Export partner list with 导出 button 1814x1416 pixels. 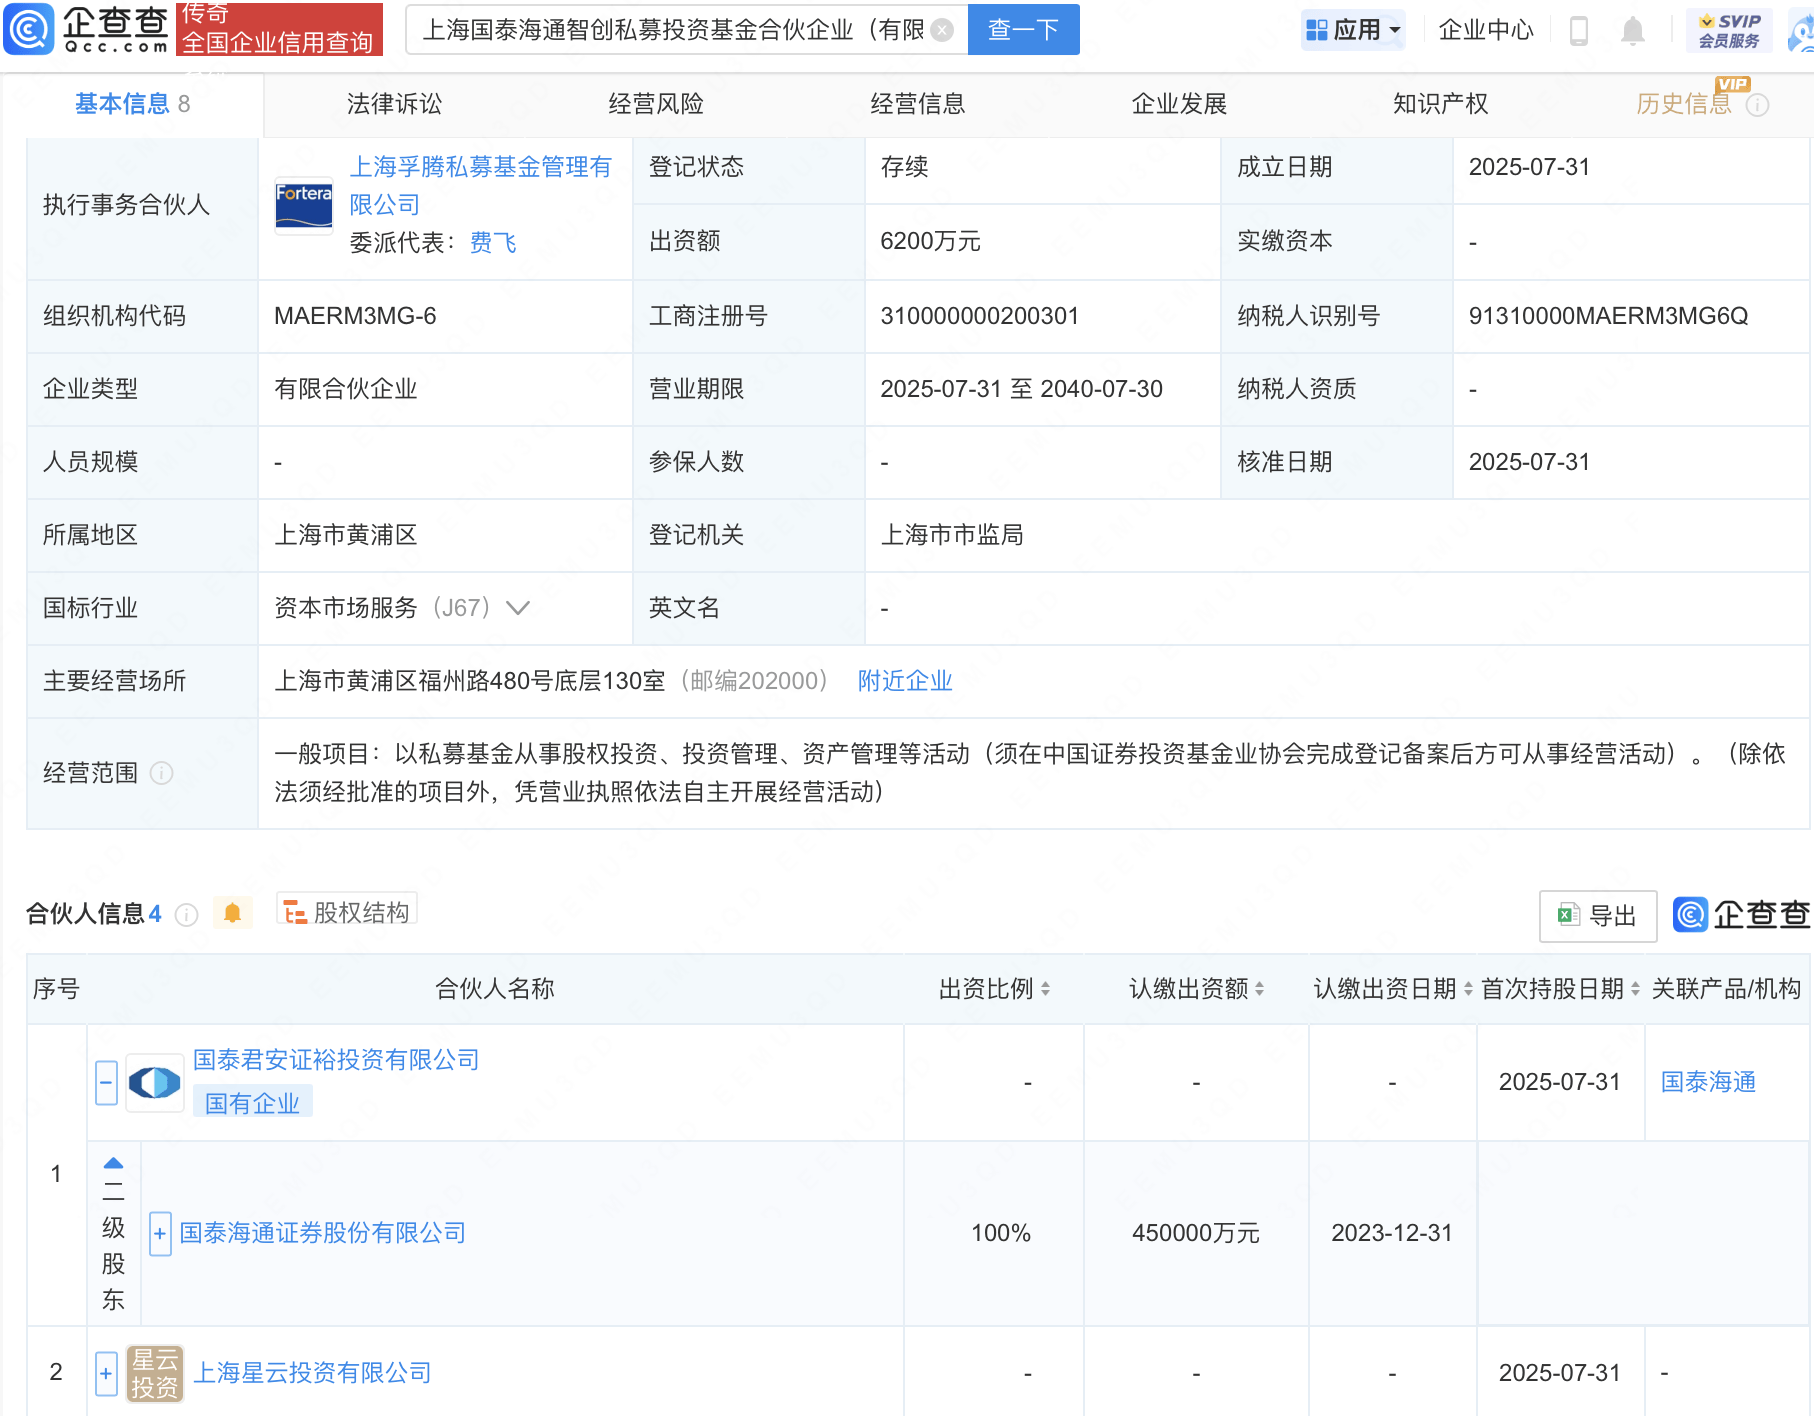[1598, 915]
